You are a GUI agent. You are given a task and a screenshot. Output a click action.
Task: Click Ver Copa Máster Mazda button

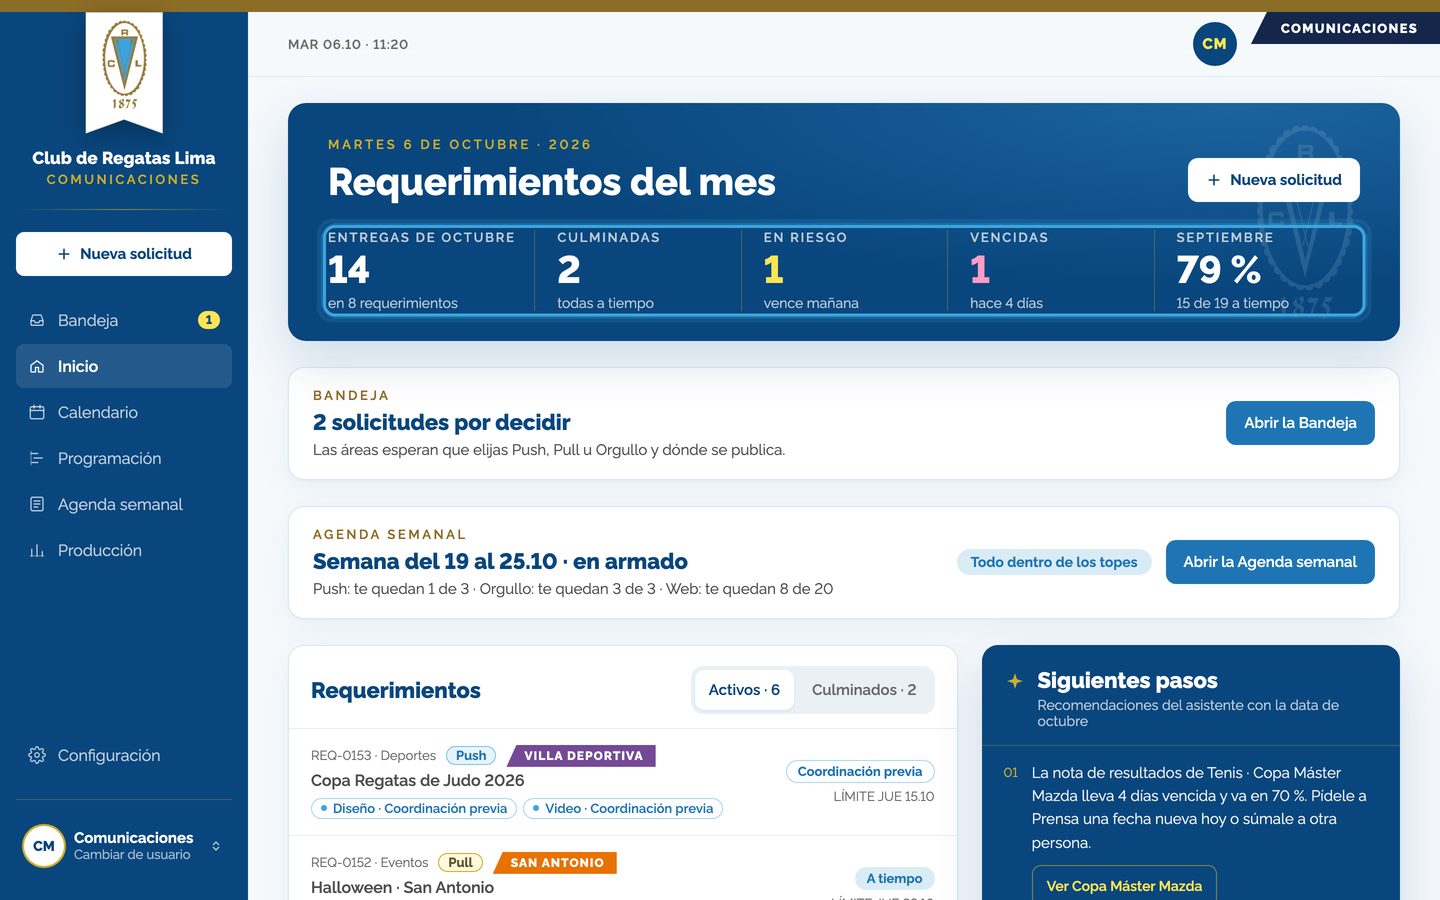[1124, 884]
